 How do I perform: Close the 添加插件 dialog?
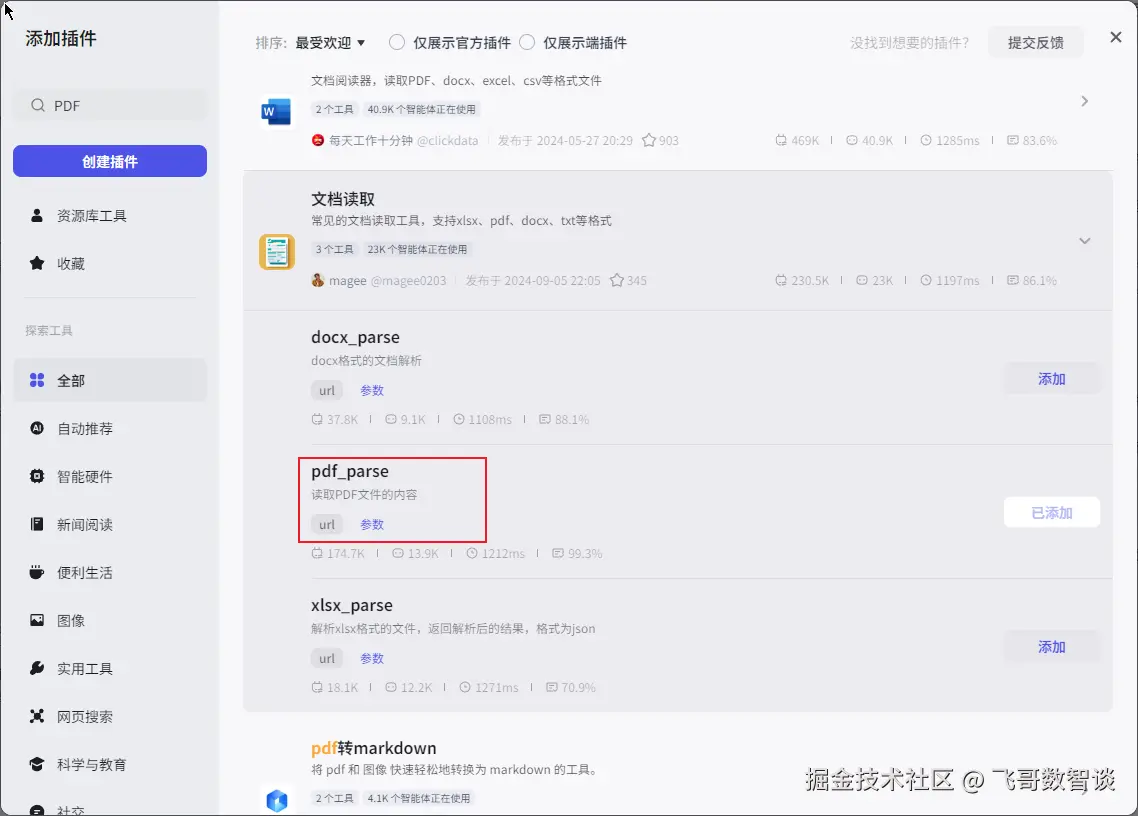(x=1116, y=37)
